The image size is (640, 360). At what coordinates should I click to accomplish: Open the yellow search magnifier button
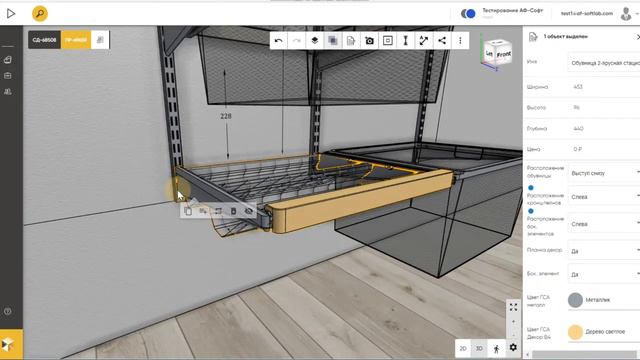[40, 13]
